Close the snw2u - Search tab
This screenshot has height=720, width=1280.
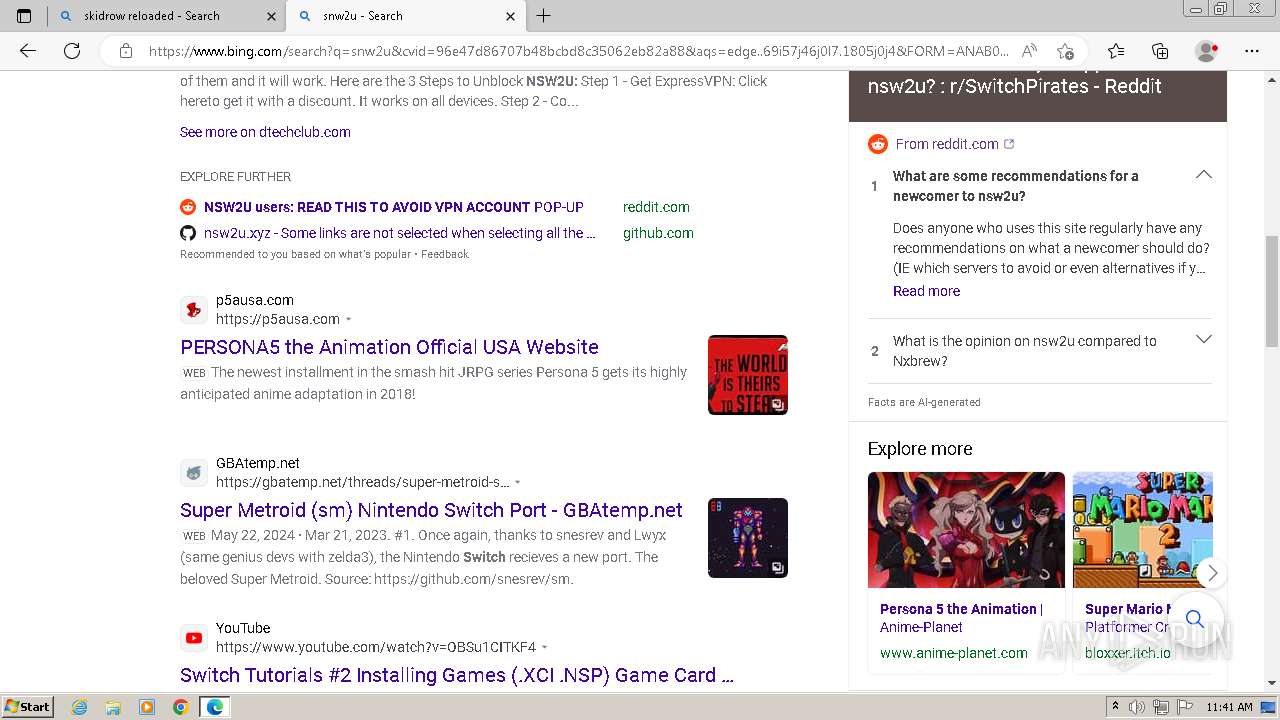[x=511, y=16]
